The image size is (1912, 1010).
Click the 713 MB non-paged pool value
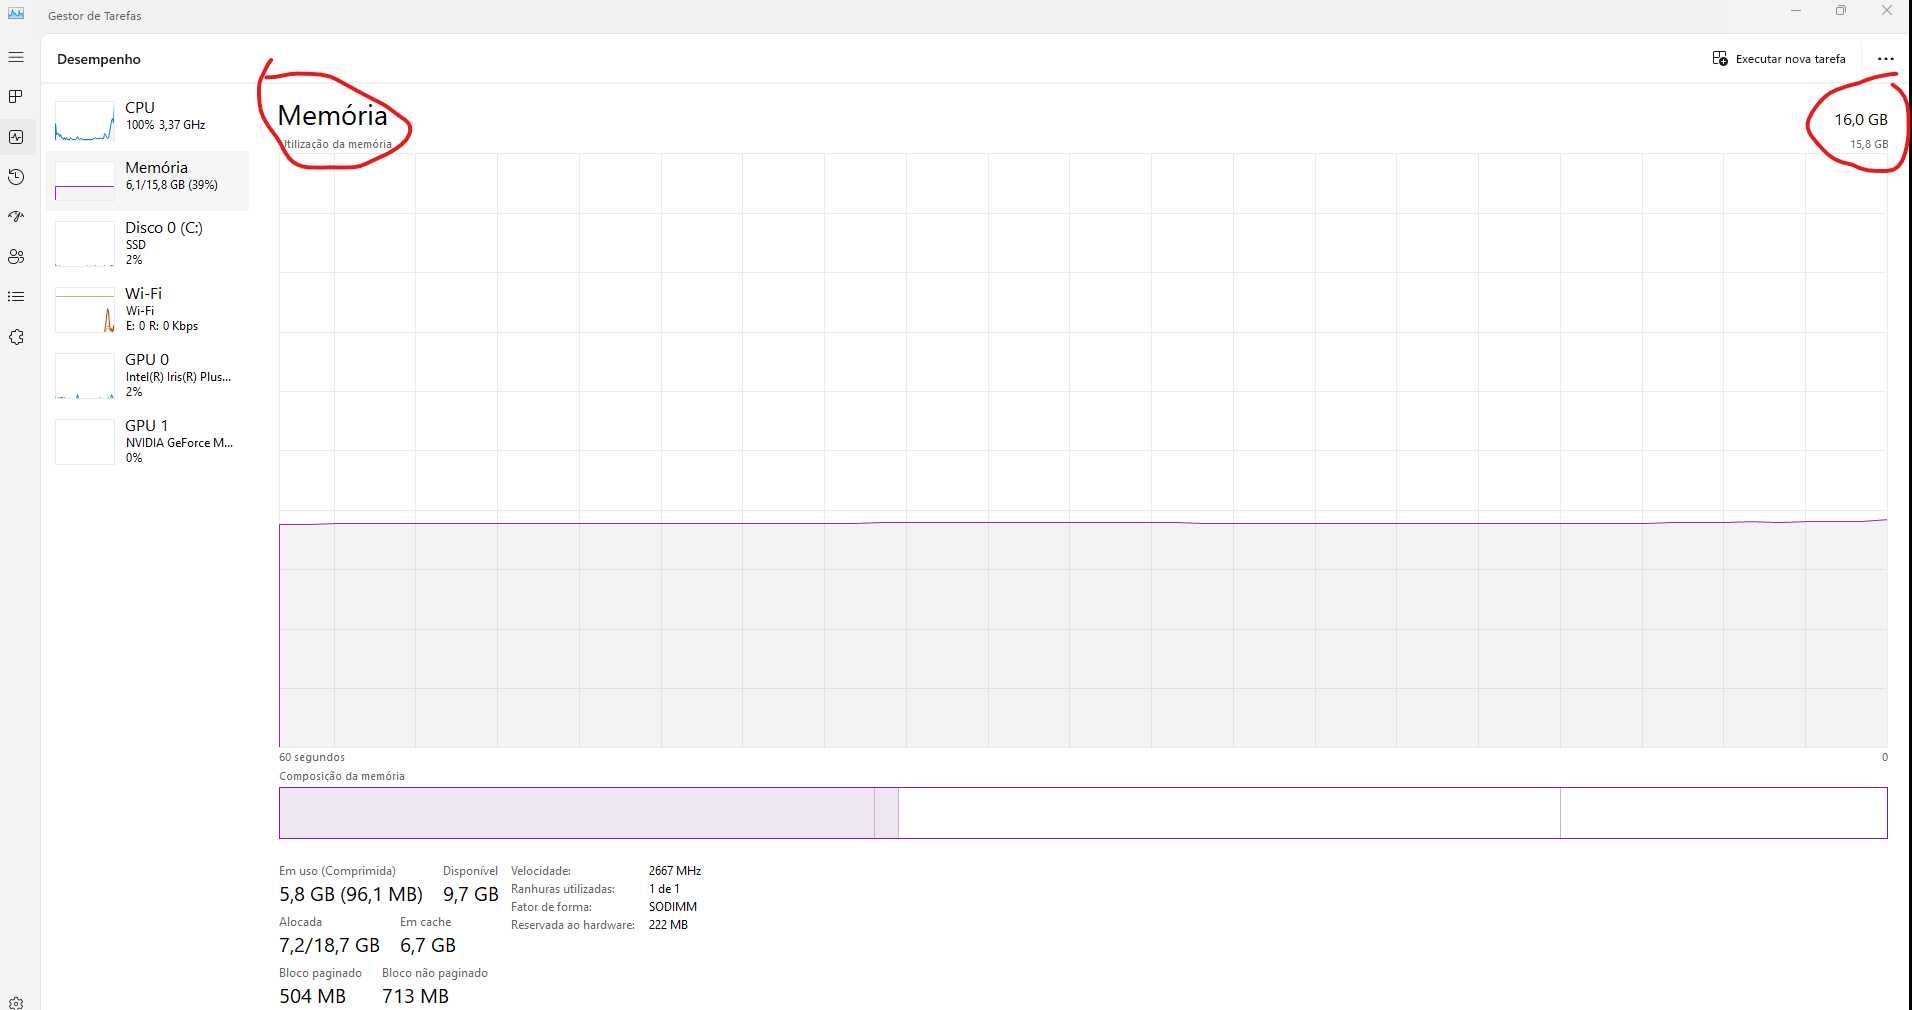[x=415, y=996]
